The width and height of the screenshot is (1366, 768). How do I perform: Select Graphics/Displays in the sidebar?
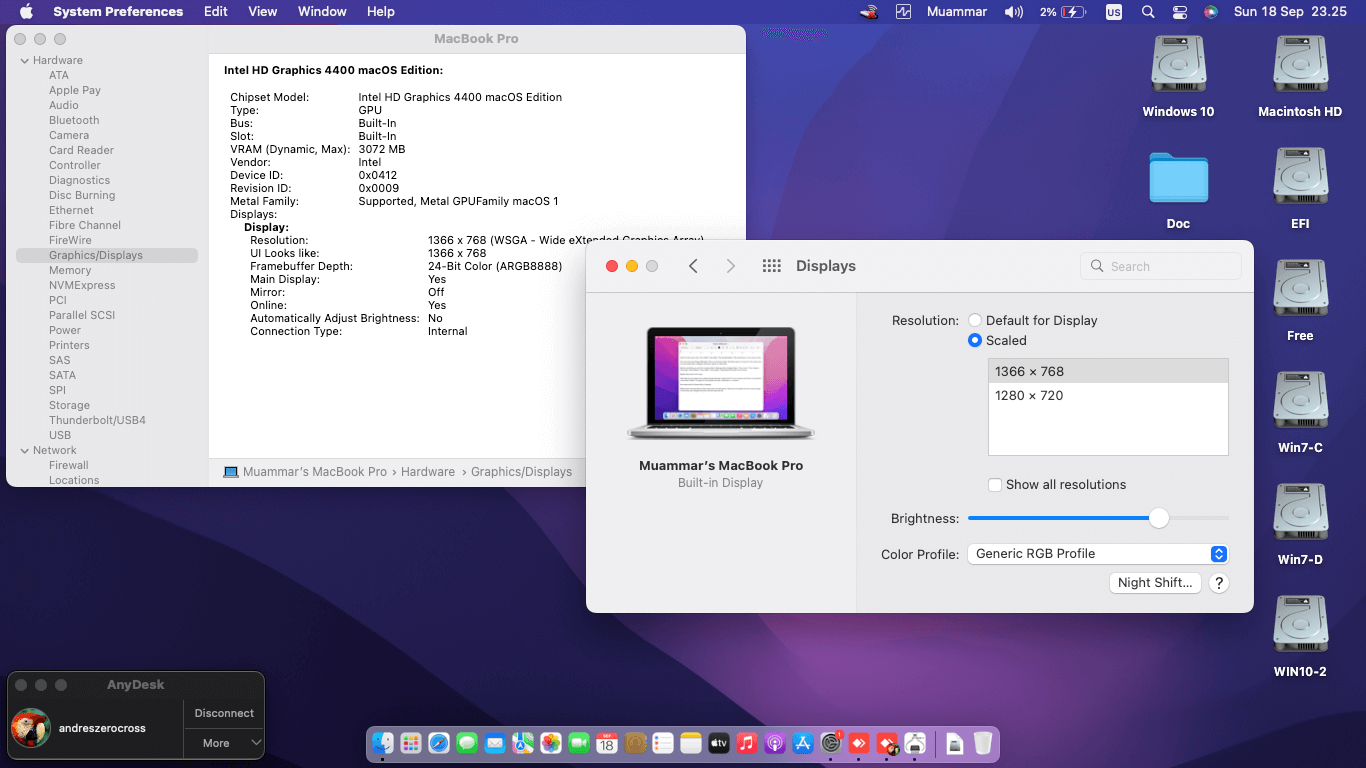(x=107, y=255)
